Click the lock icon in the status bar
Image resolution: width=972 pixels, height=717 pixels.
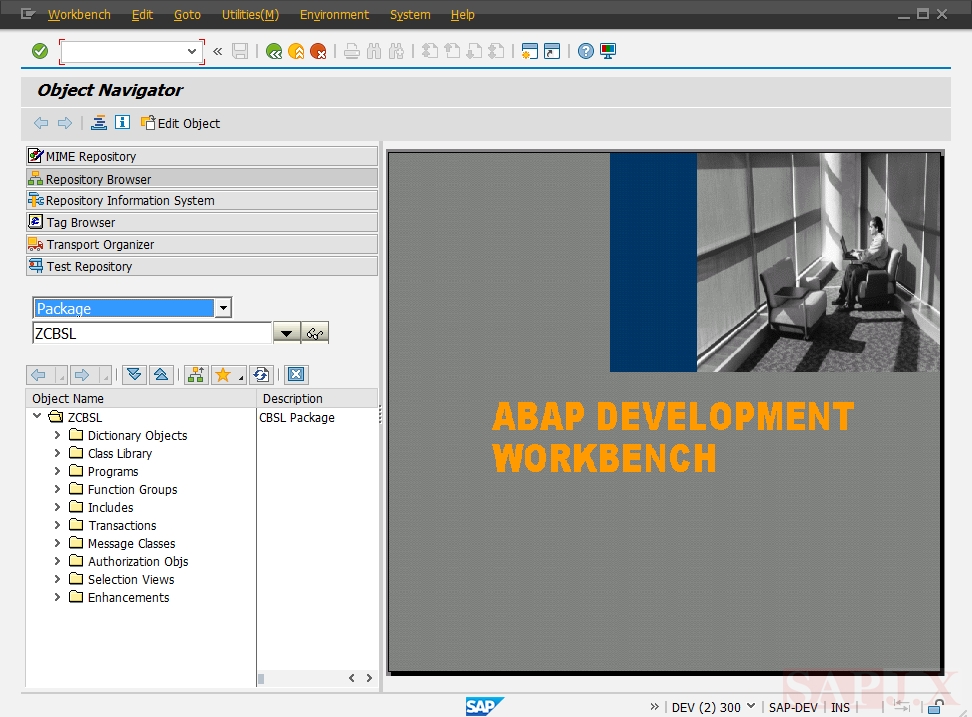pyautogui.click(x=935, y=706)
